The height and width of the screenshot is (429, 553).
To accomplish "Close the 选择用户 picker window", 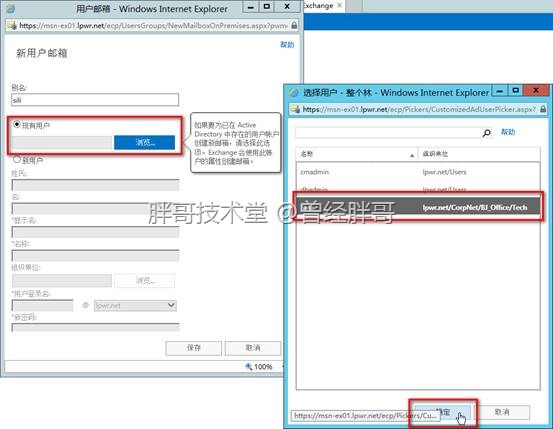I will coord(536,91).
